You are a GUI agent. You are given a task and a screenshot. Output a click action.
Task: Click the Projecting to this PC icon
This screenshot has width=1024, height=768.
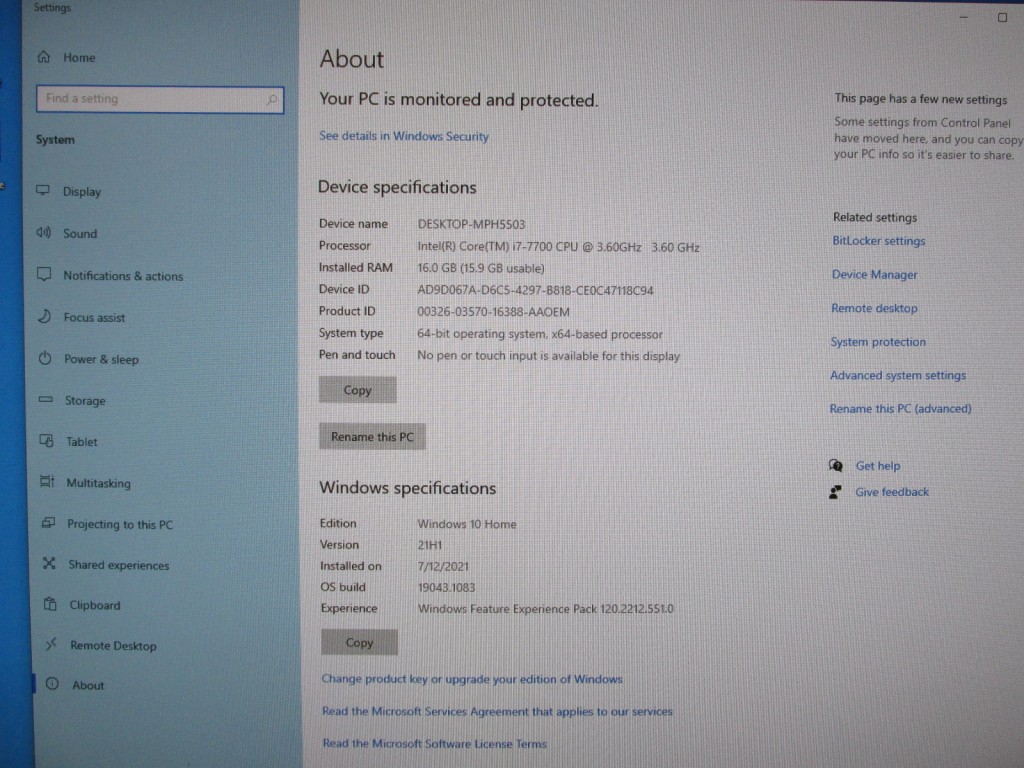(48, 523)
